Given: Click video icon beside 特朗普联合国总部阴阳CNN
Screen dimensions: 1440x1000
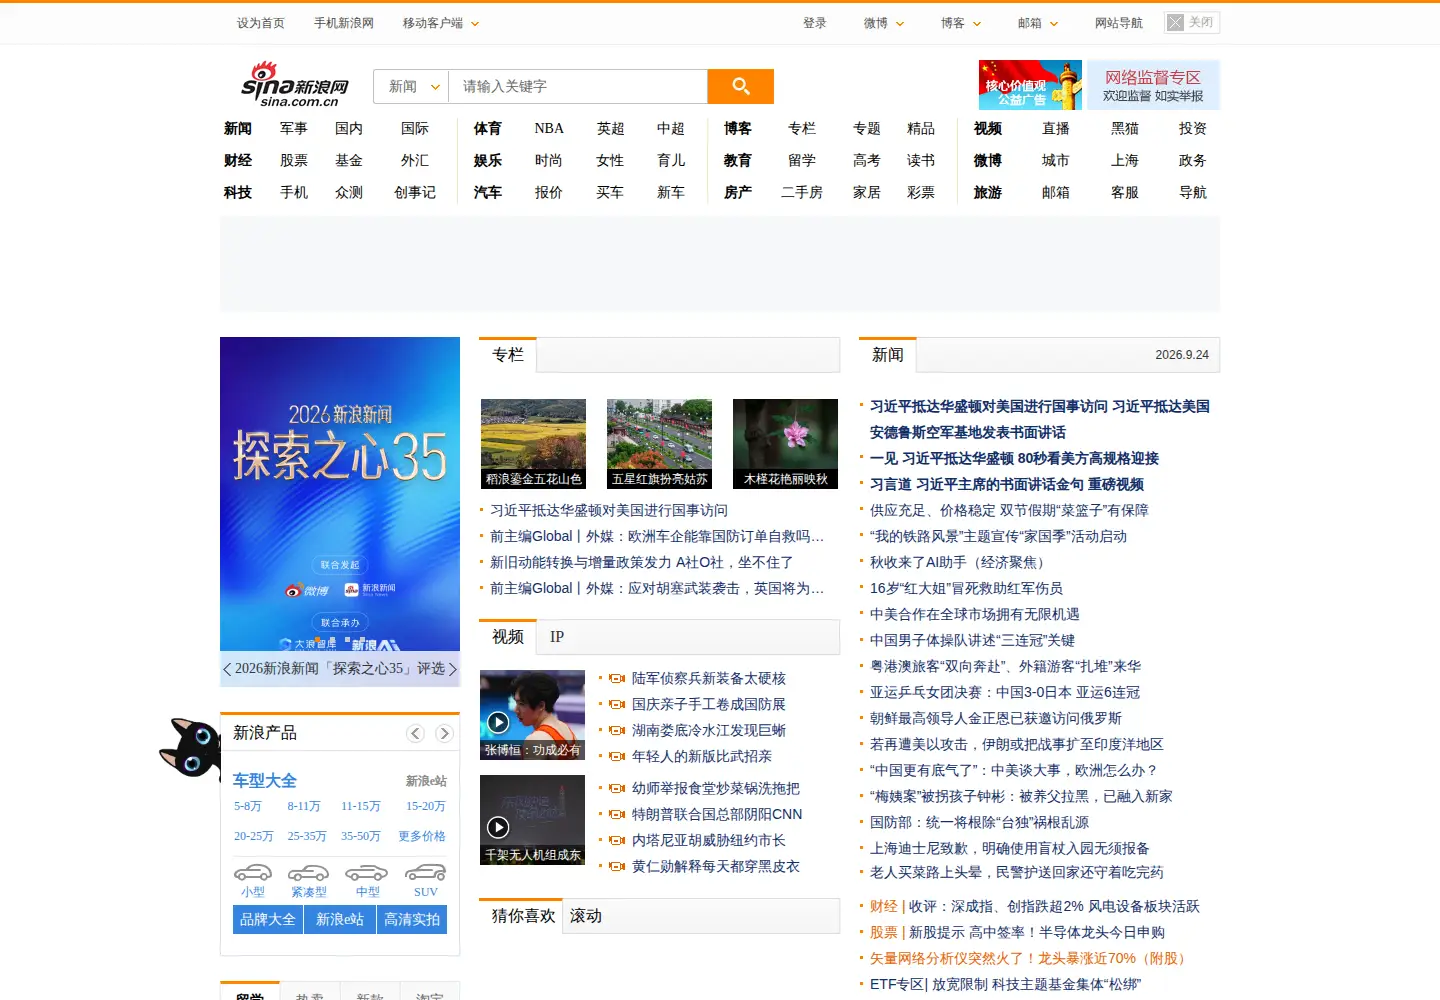Looking at the screenshot, I should [x=617, y=815].
